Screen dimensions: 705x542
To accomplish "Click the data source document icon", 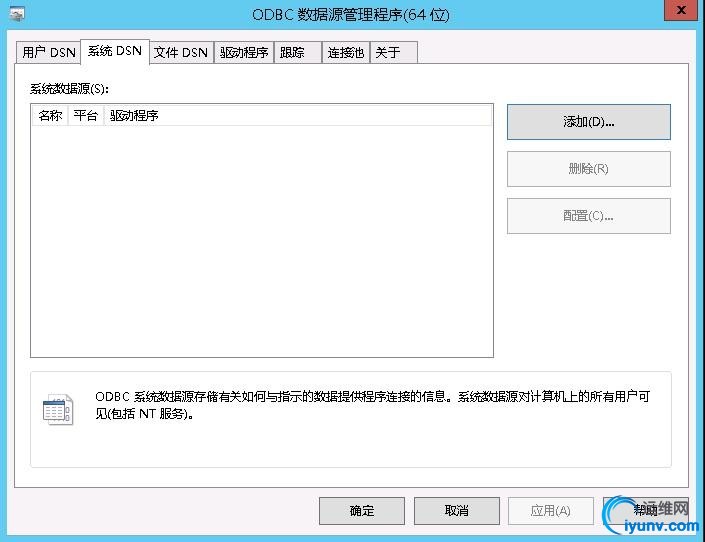I will click(58, 409).
